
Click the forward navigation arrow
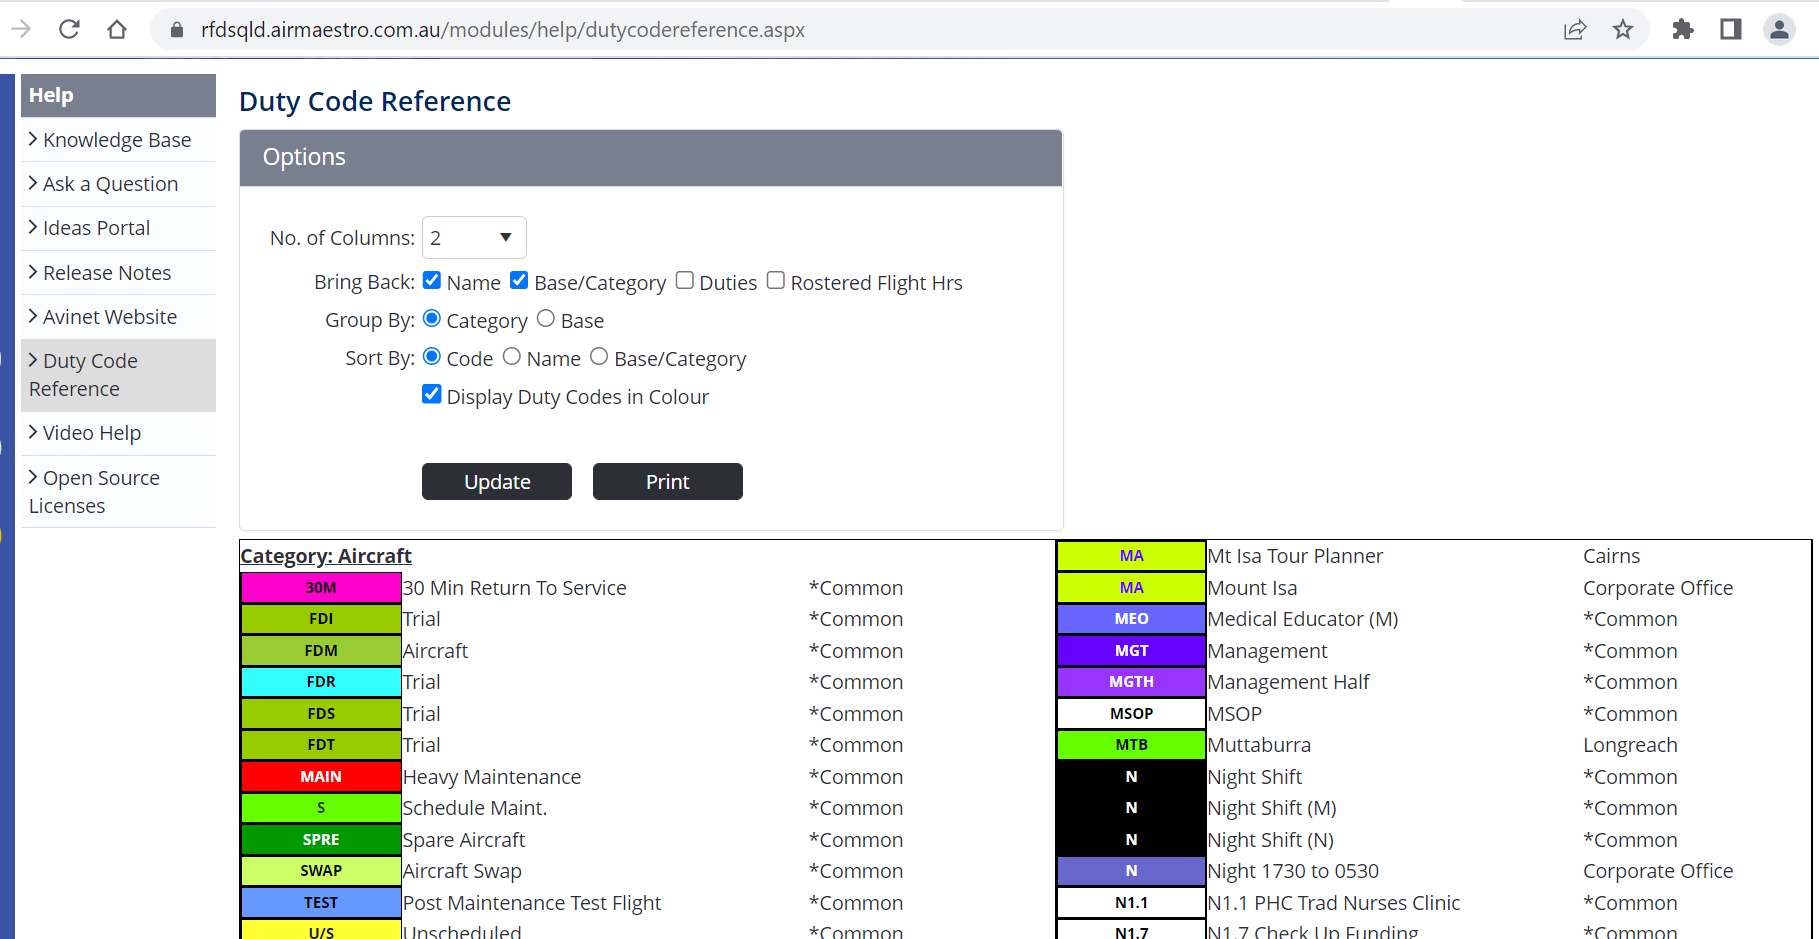[x=21, y=29]
